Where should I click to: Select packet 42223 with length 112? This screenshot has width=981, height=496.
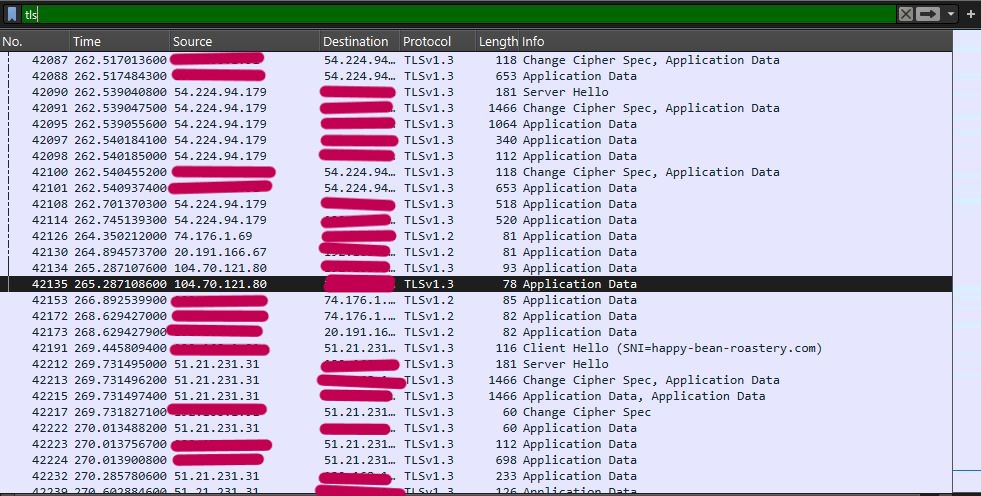476,444
